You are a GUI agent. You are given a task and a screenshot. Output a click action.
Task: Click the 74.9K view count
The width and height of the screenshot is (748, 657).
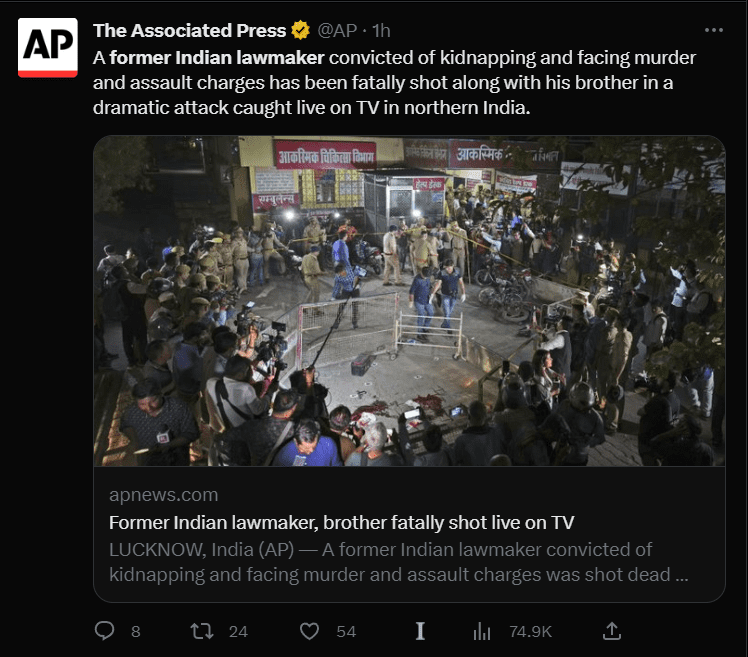(530, 631)
